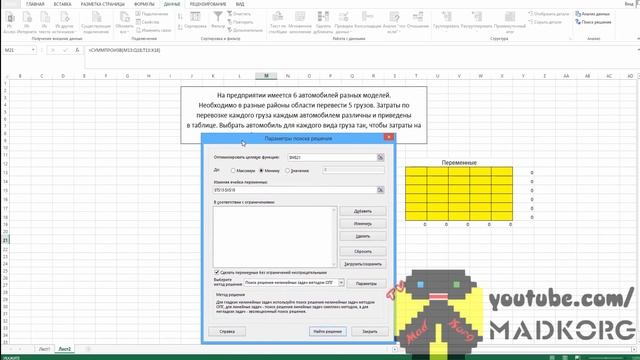Open the ГЛАВНАЯ ribbon tab

tap(35, 4)
